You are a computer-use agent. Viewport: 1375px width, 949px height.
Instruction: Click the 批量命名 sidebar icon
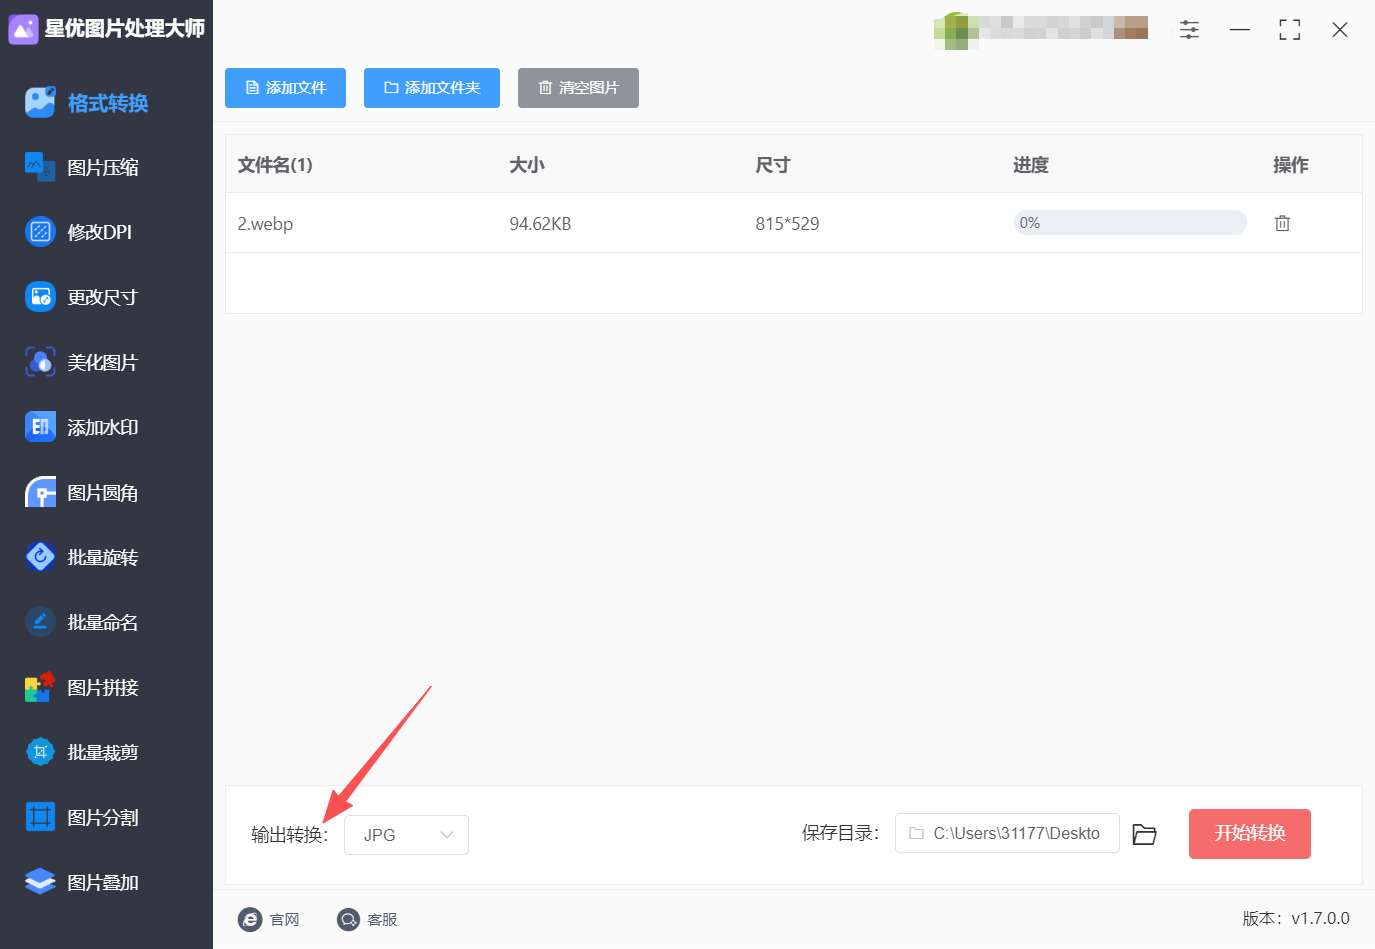(40, 622)
